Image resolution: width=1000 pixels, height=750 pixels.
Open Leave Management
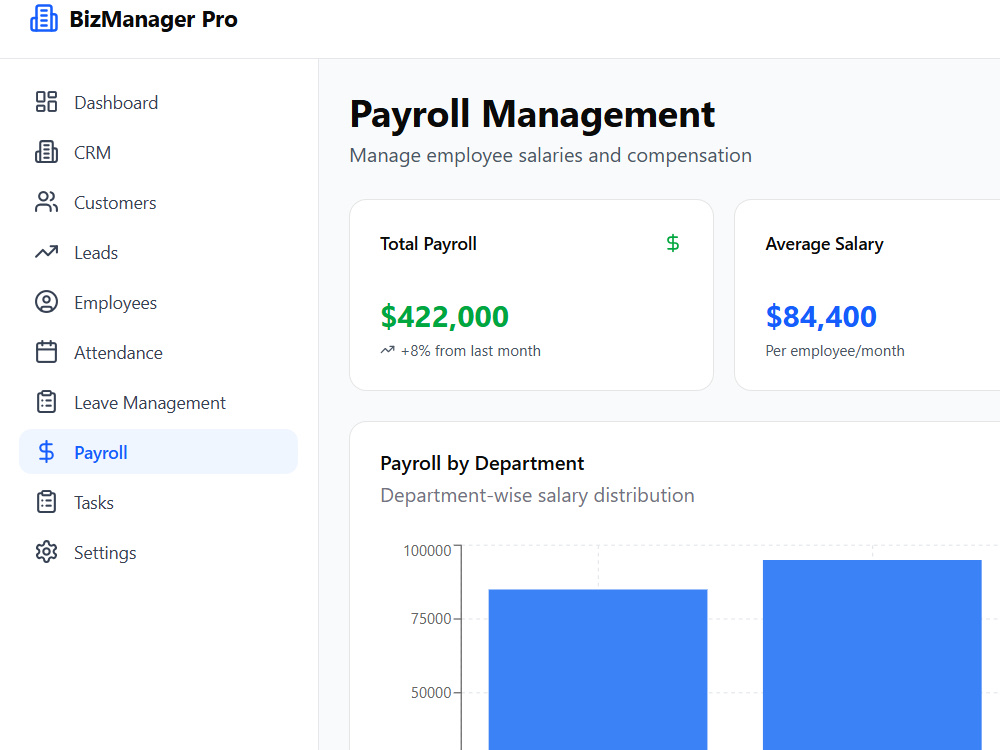[x=159, y=402]
